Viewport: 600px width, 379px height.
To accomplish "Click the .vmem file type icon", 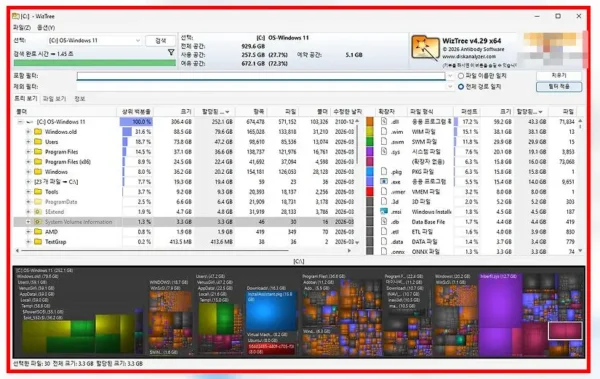I will coord(384,191).
